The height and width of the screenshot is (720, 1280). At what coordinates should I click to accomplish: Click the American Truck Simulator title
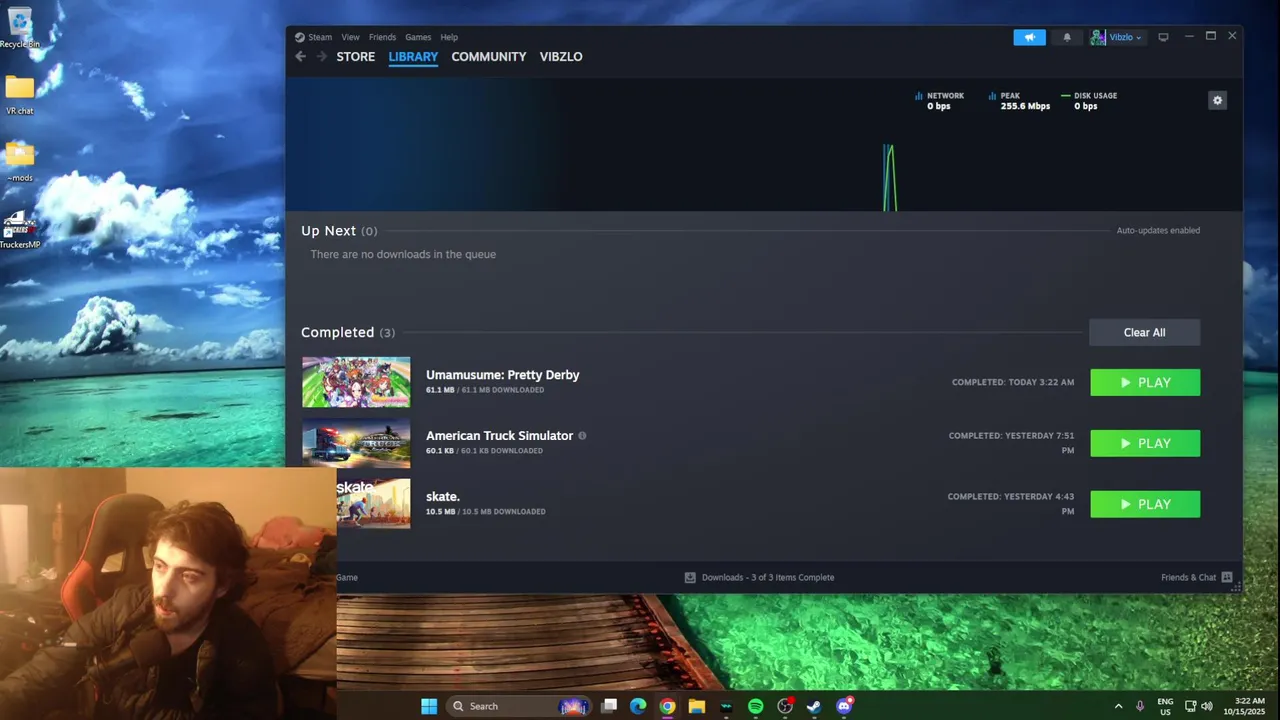click(x=499, y=436)
